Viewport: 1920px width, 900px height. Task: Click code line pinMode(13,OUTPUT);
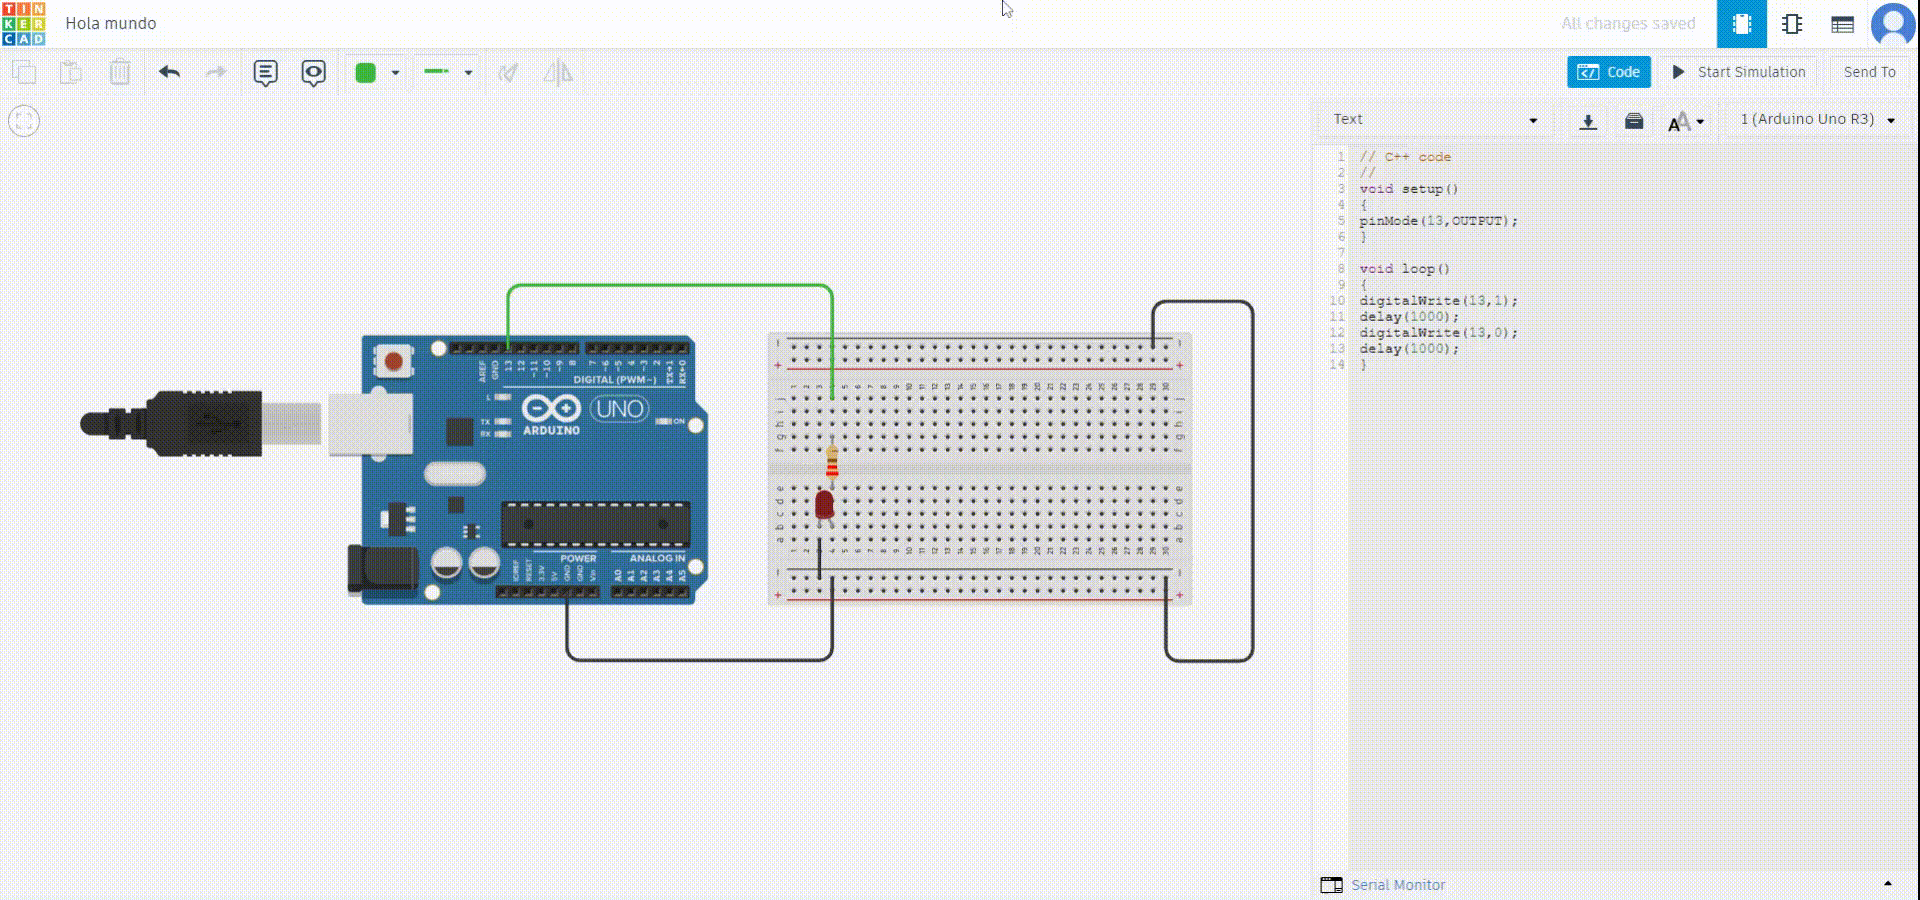click(x=1438, y=221)
